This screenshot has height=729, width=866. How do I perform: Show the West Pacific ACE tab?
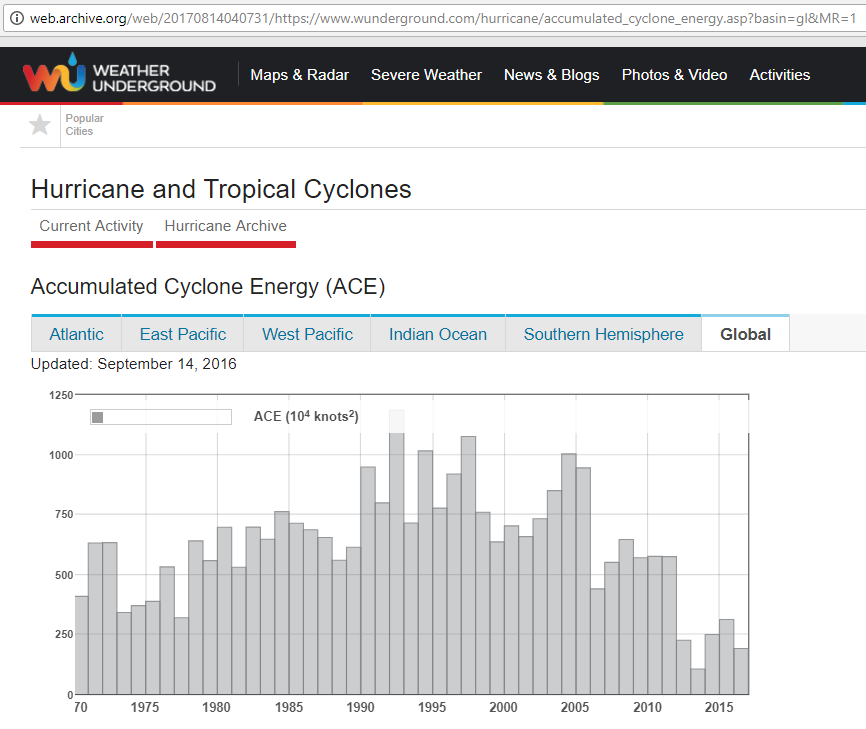[307, 334]
